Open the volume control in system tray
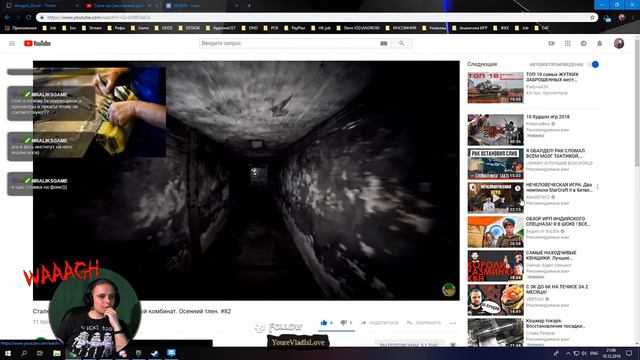The image size is (640, 360). 584,353
